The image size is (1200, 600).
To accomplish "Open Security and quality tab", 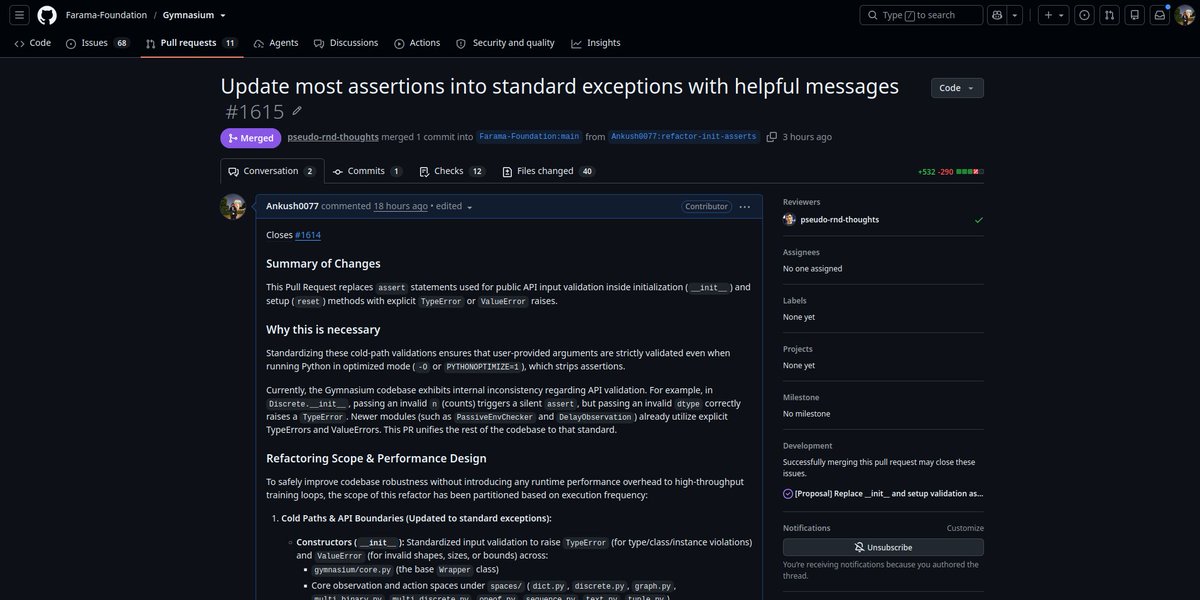I will 505,43.
